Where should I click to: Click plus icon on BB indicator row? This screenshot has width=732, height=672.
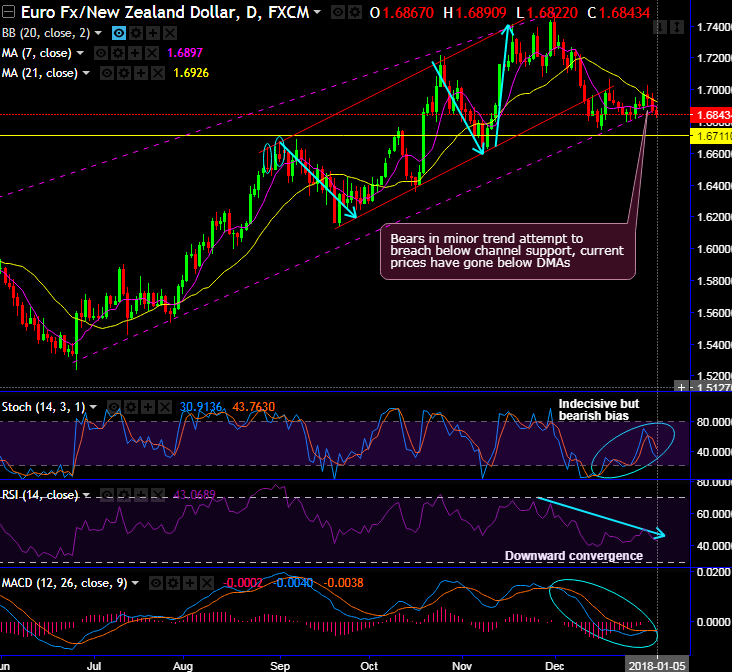click(153, 33)
